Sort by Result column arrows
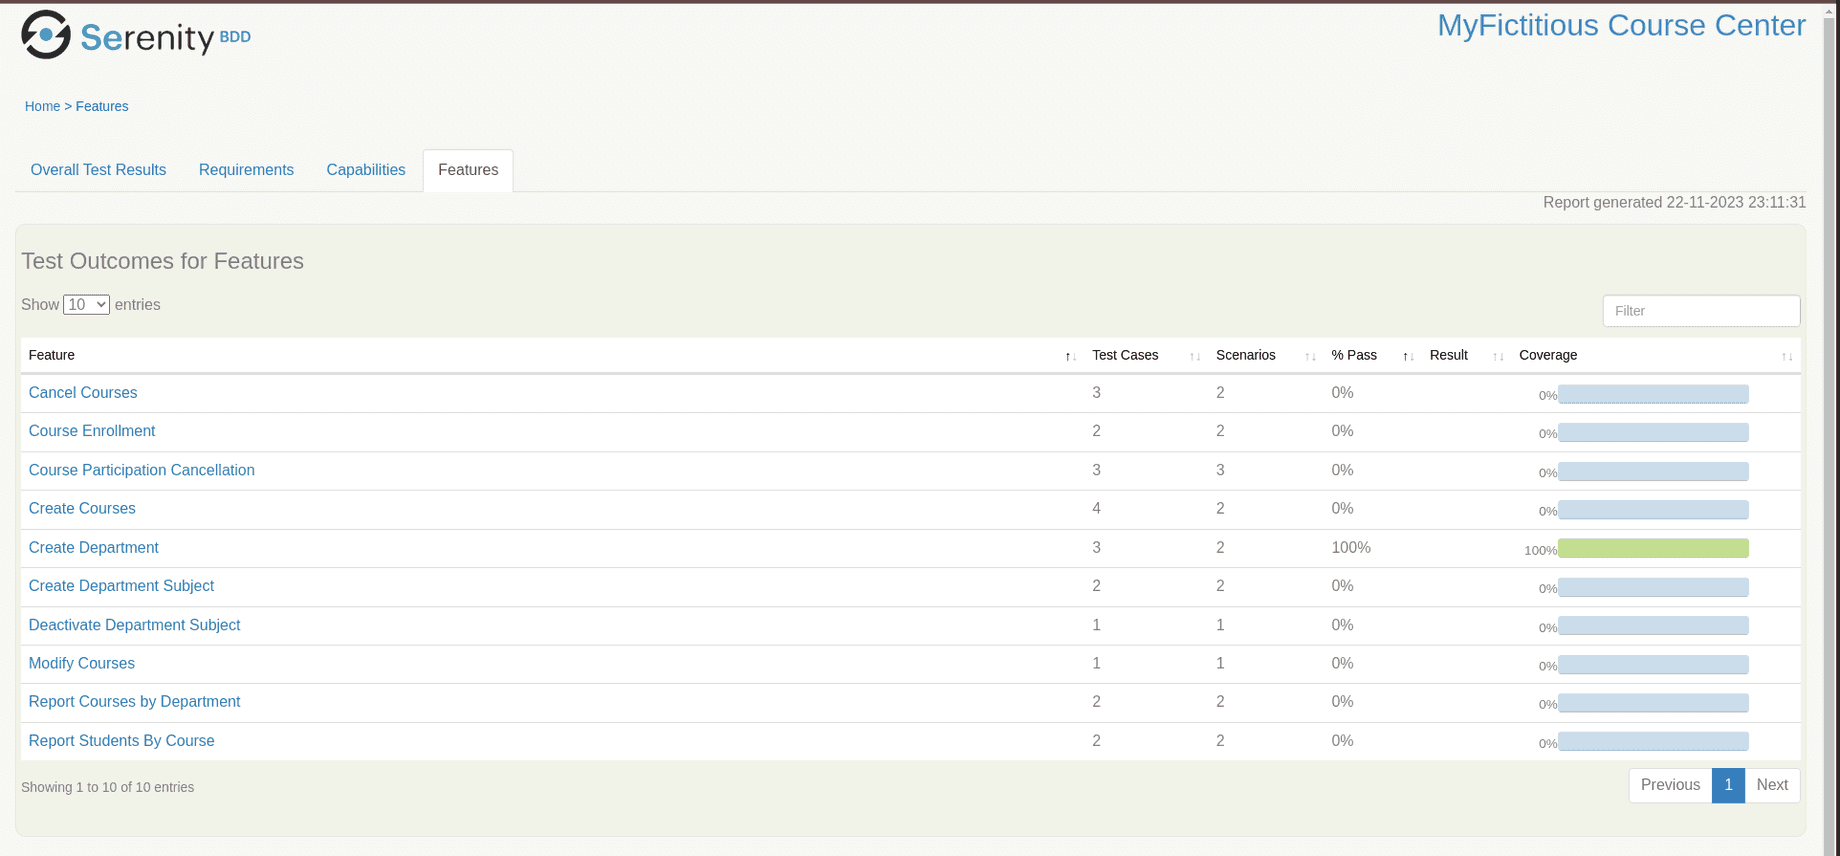 (x=1497, y=356)
